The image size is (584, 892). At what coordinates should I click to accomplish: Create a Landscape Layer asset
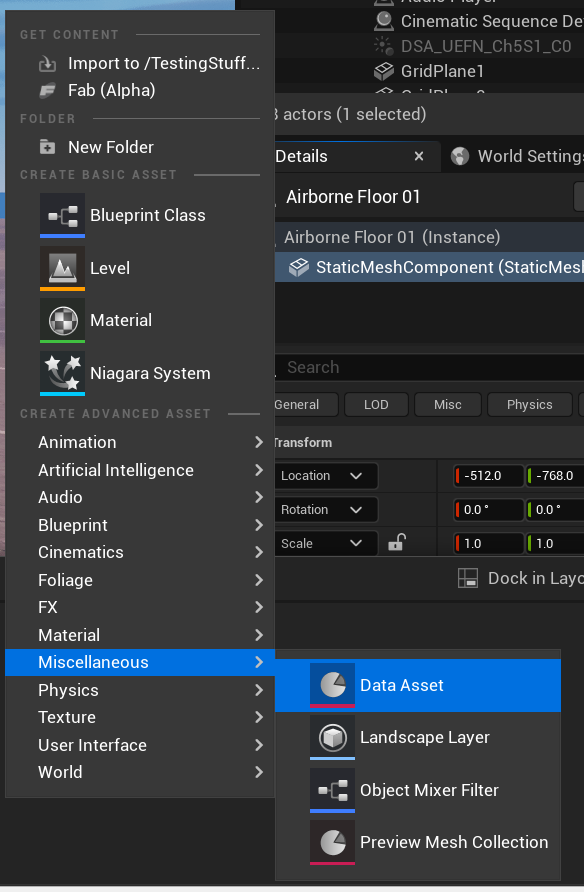pyautogui.click(x=418, y=738)
